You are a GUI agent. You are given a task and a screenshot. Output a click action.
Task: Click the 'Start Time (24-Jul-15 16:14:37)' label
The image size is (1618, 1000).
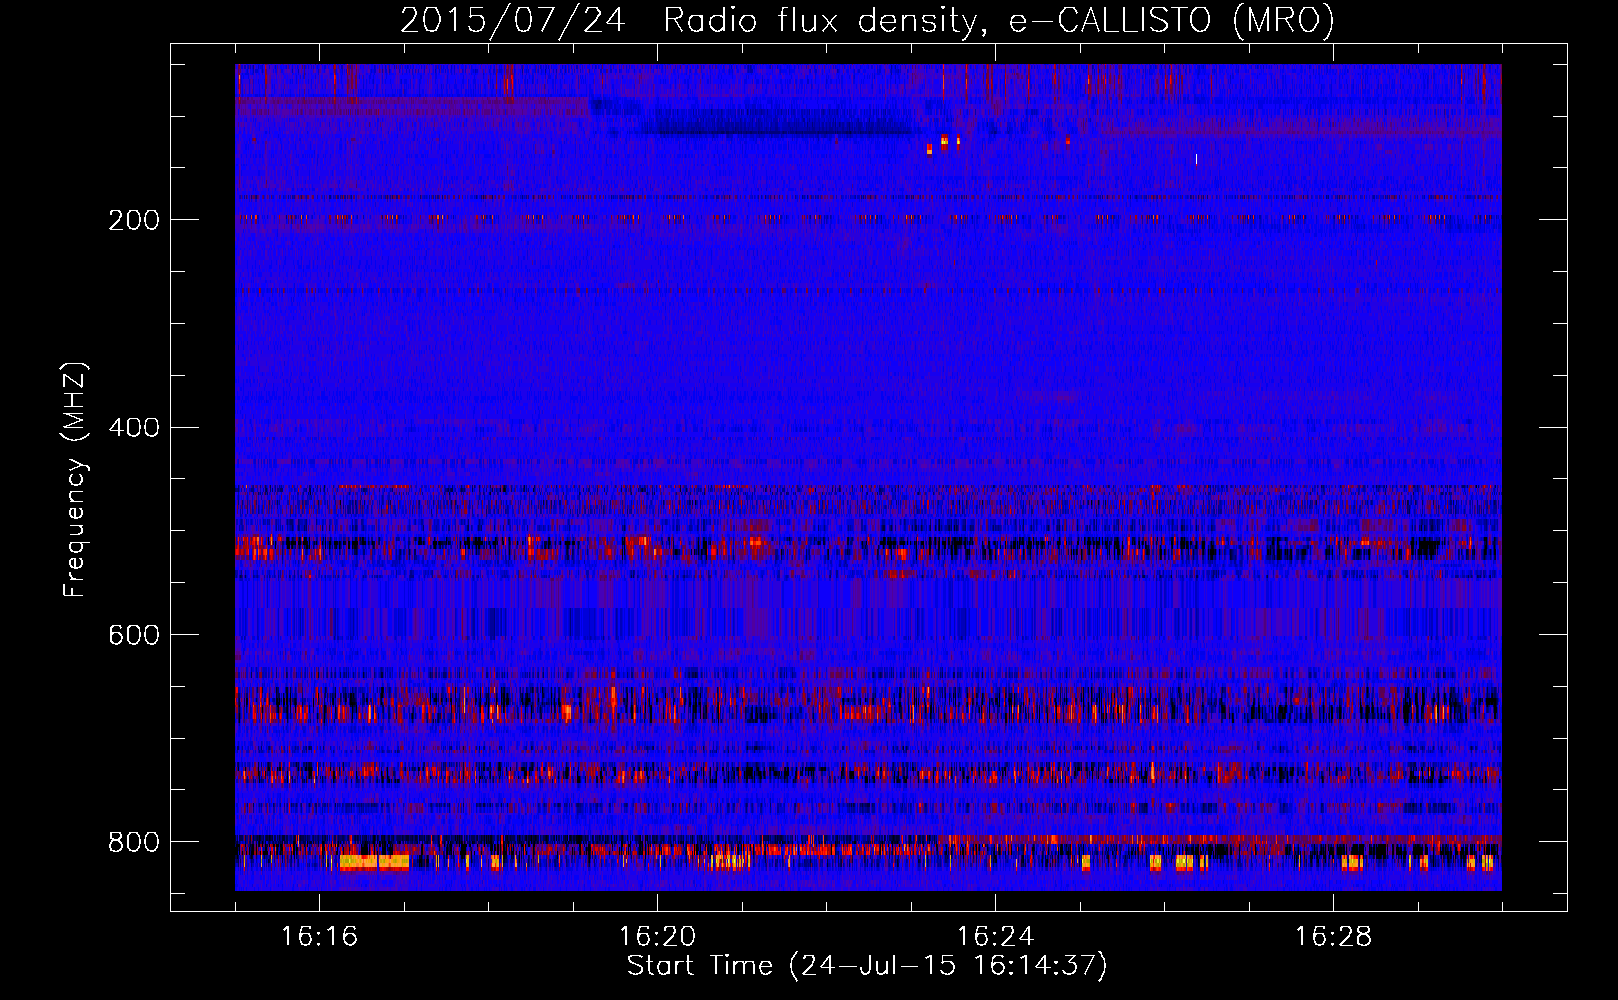pyautogui.click(x=867, y=966)
